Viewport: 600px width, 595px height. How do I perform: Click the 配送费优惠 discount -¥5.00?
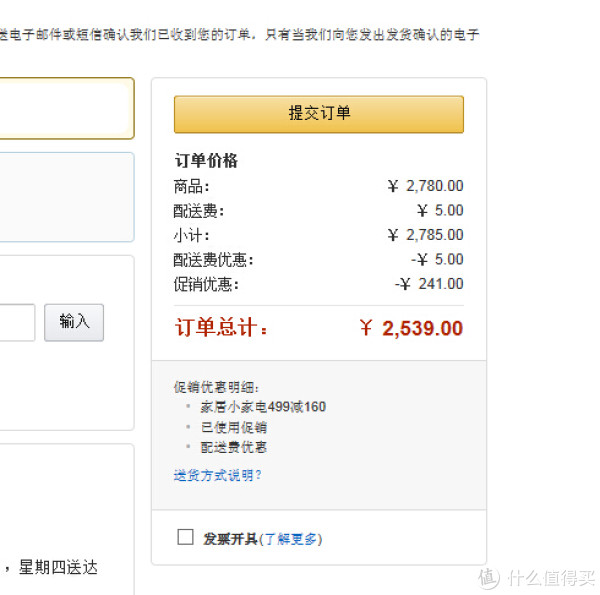(x=437, y=259)
